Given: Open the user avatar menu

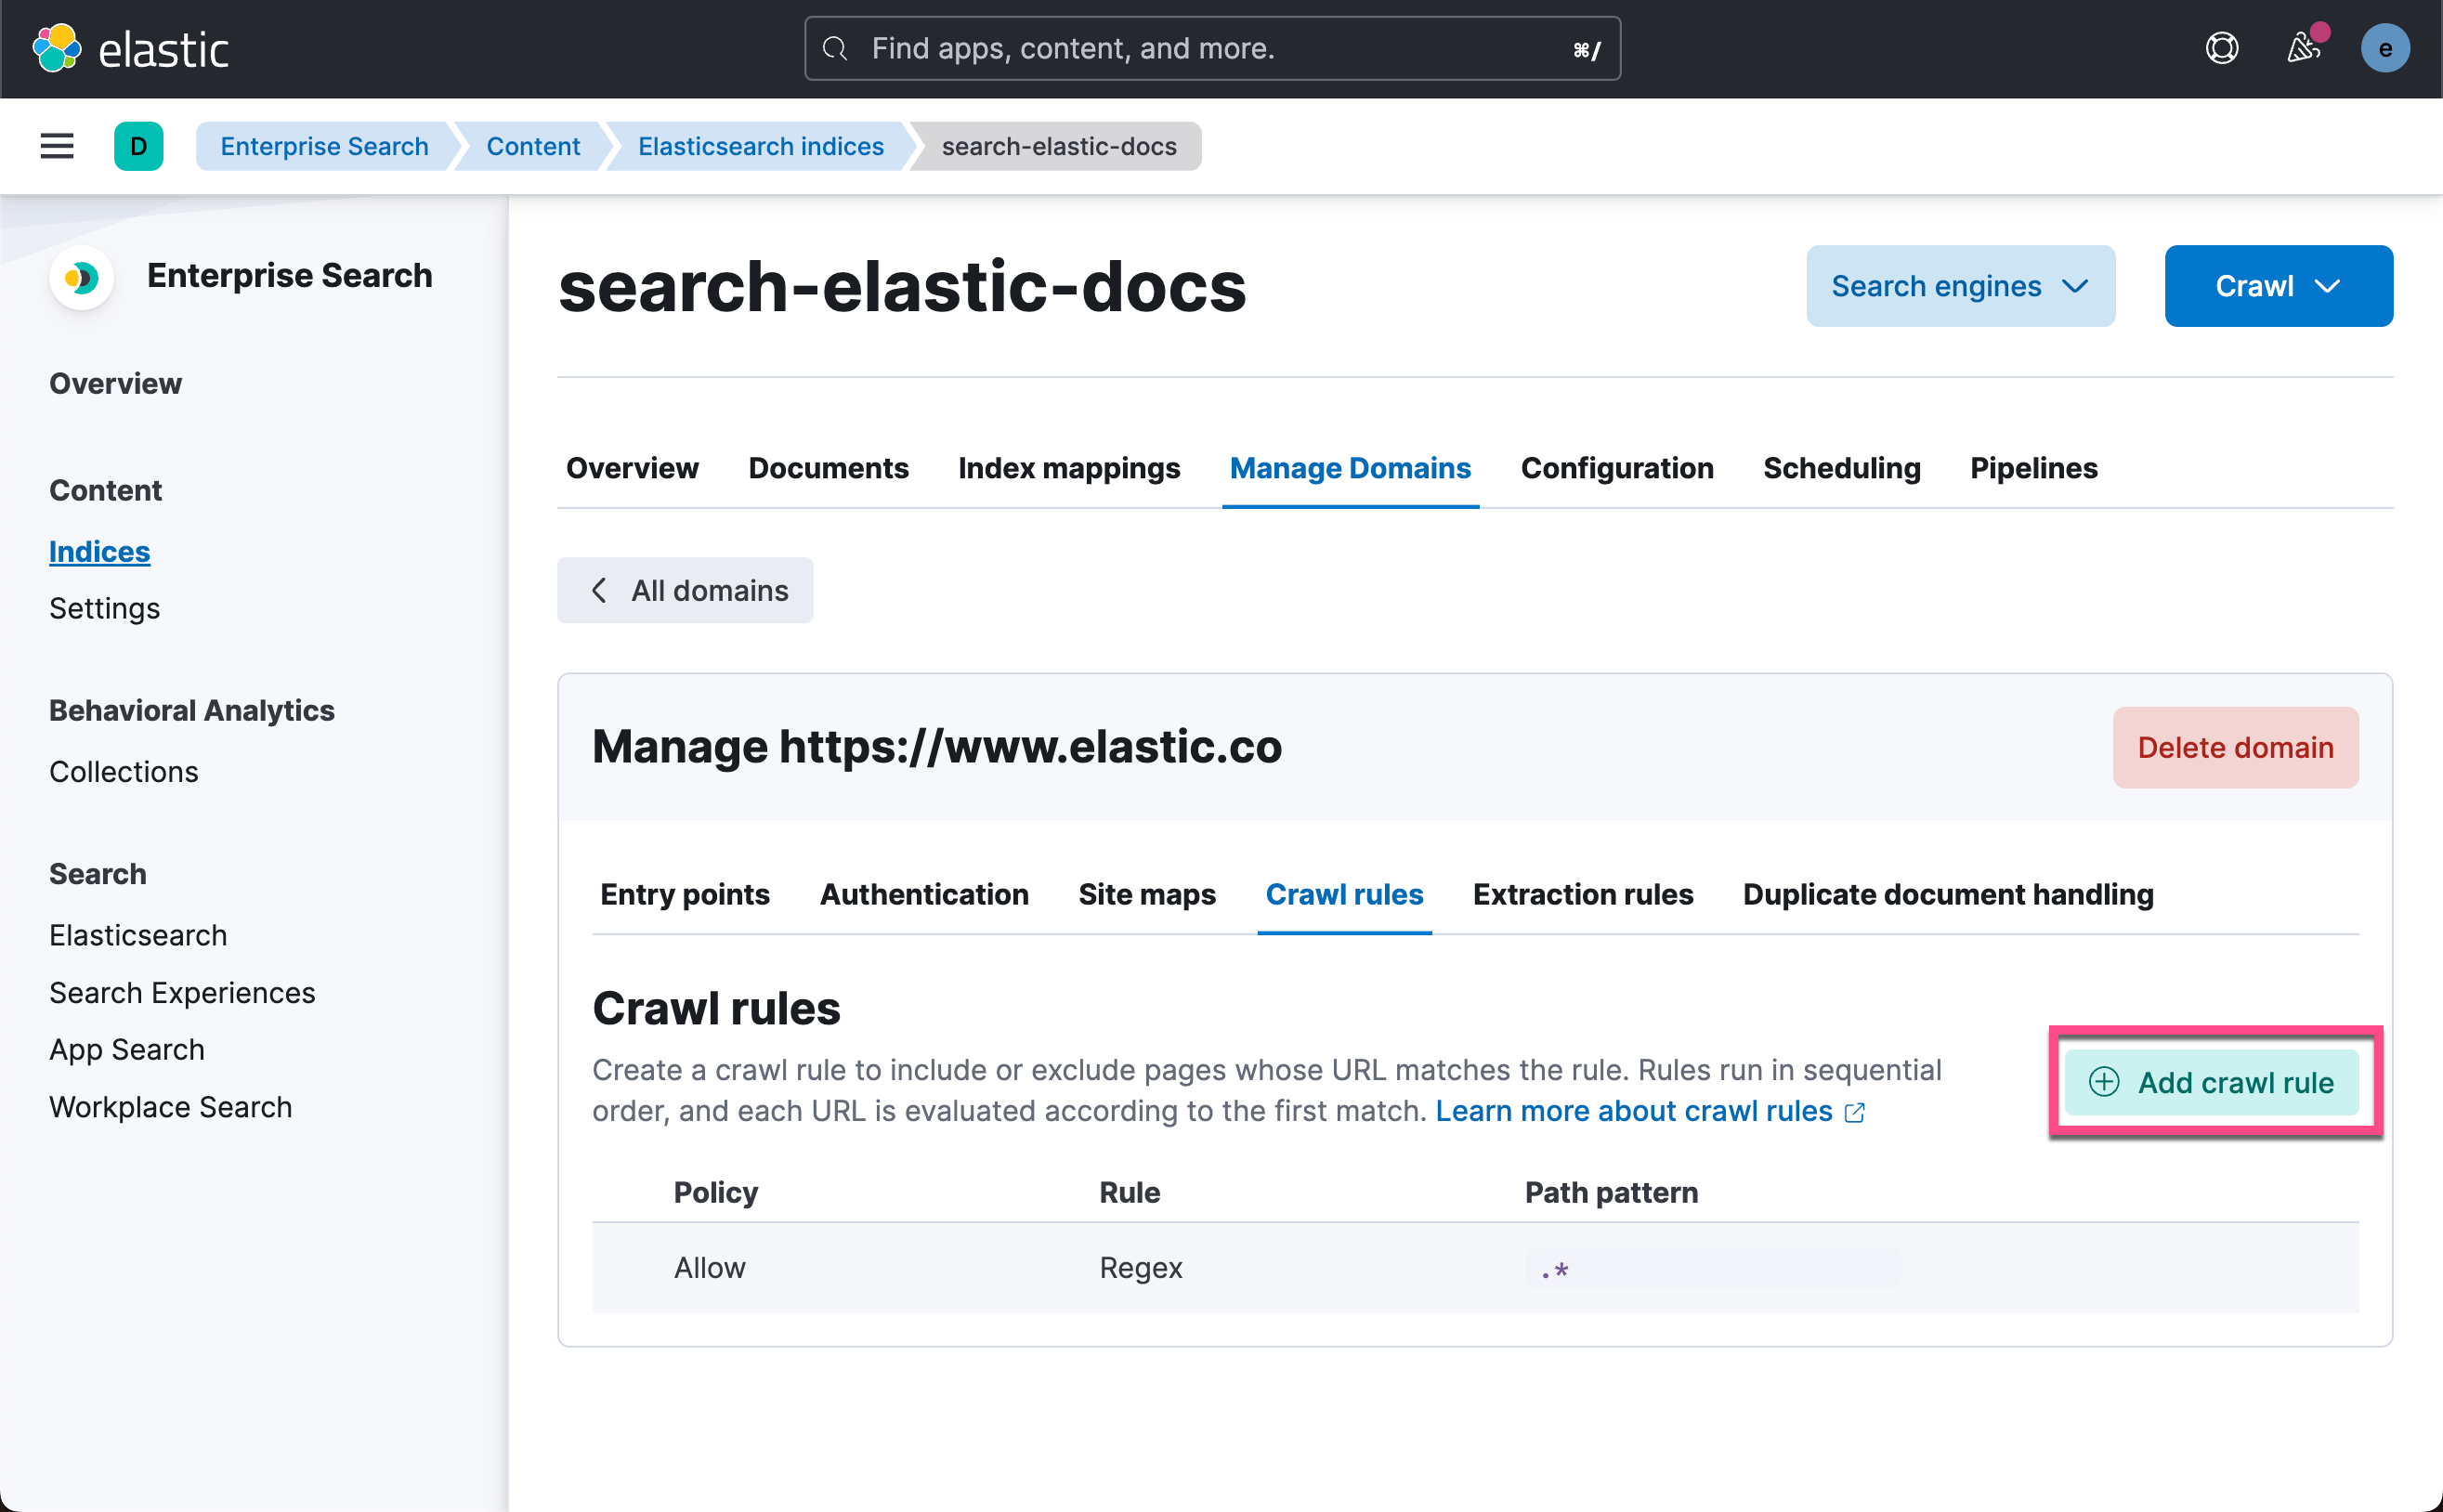Looking at the screenshot, I should tap(2384, 48).
